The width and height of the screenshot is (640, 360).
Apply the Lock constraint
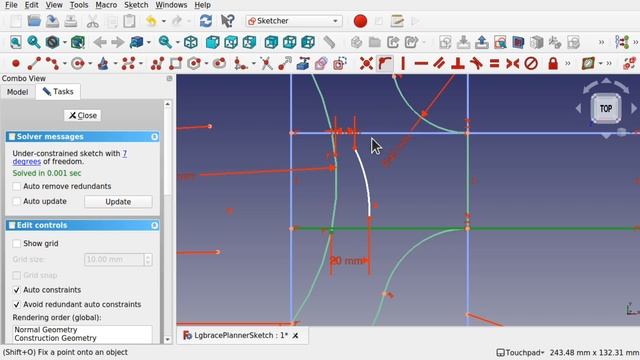click(553, 63)
